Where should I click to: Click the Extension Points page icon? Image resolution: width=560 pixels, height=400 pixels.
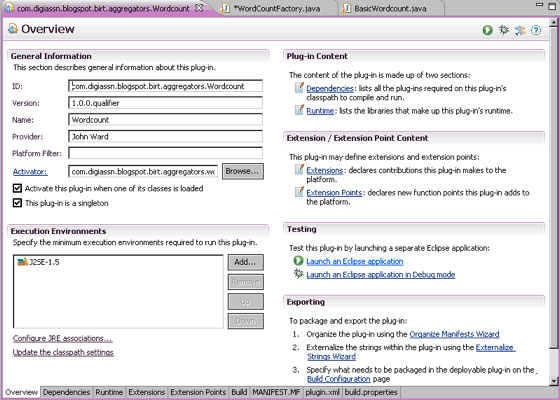click(x=299, y=192)
